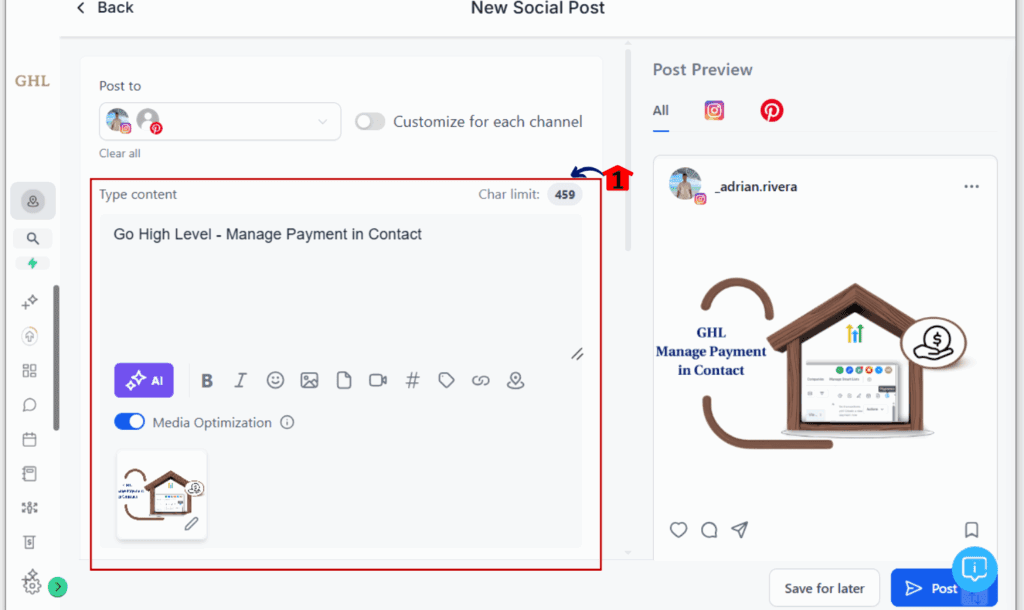Open conversations chat bubble in sidebar
This screenshot has height=610, width=1024.
[29, 405]
